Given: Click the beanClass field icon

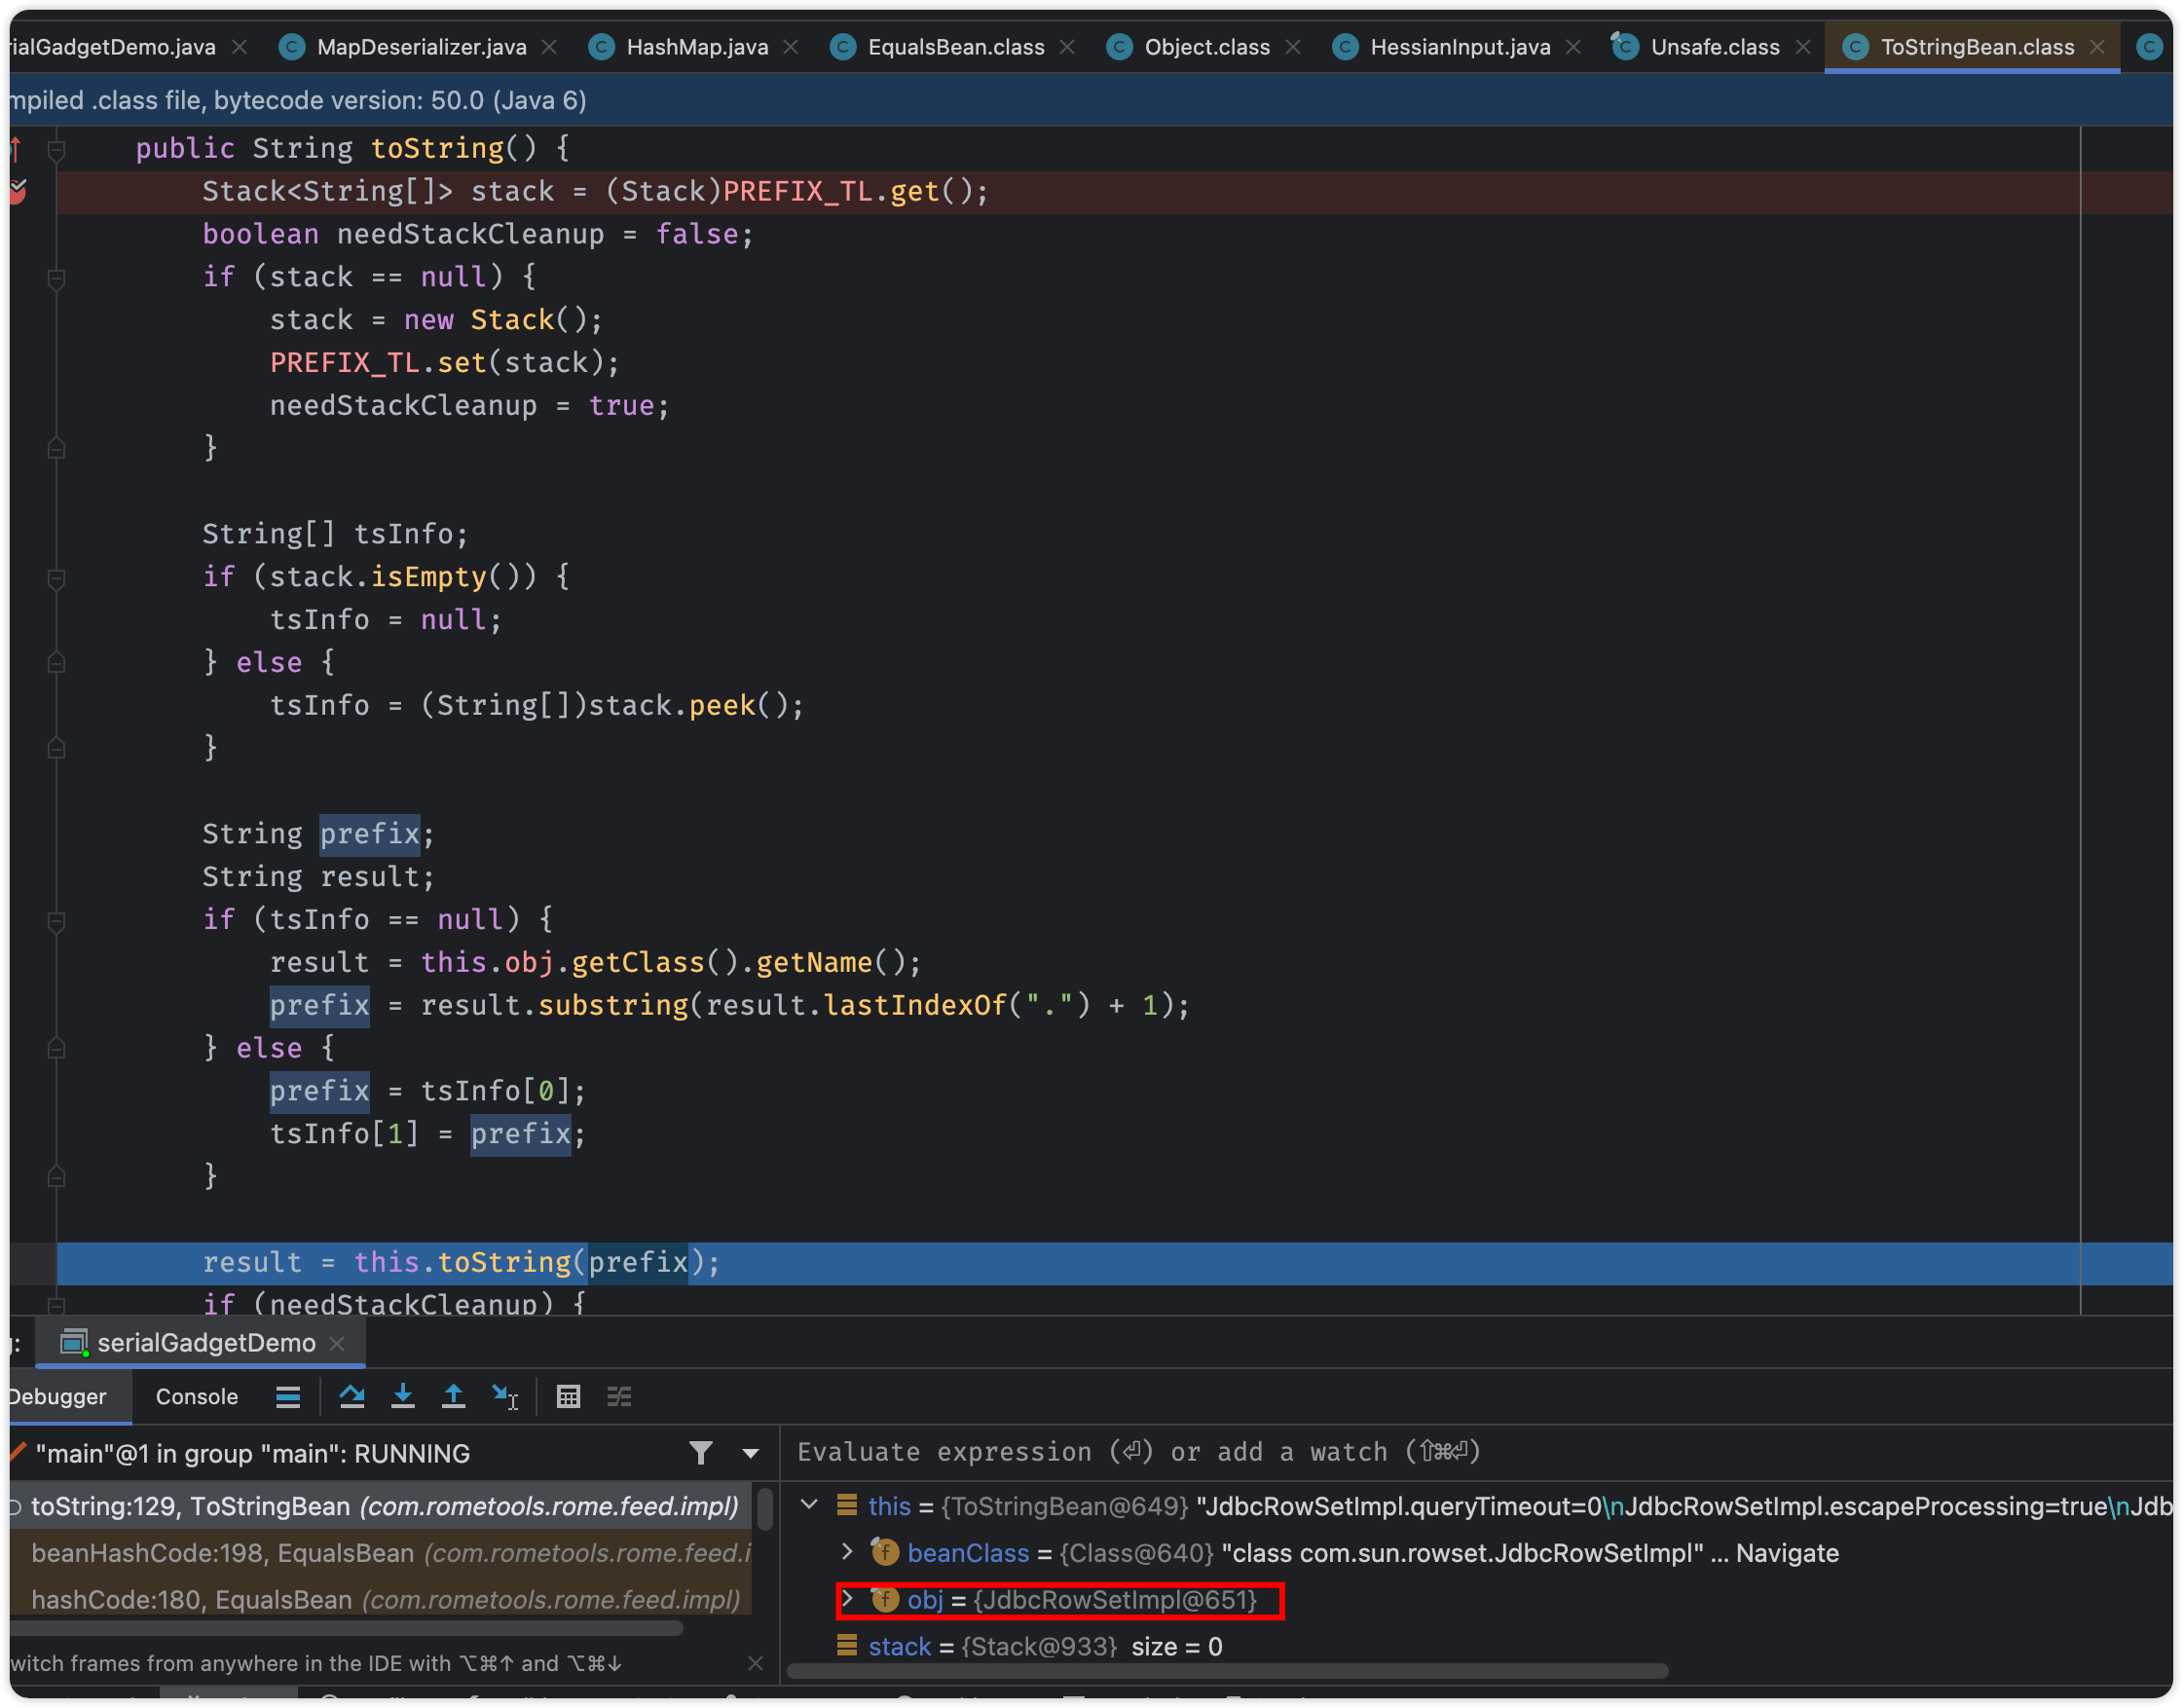Looking at the screenshot, I should click(x=885, y=1553).
